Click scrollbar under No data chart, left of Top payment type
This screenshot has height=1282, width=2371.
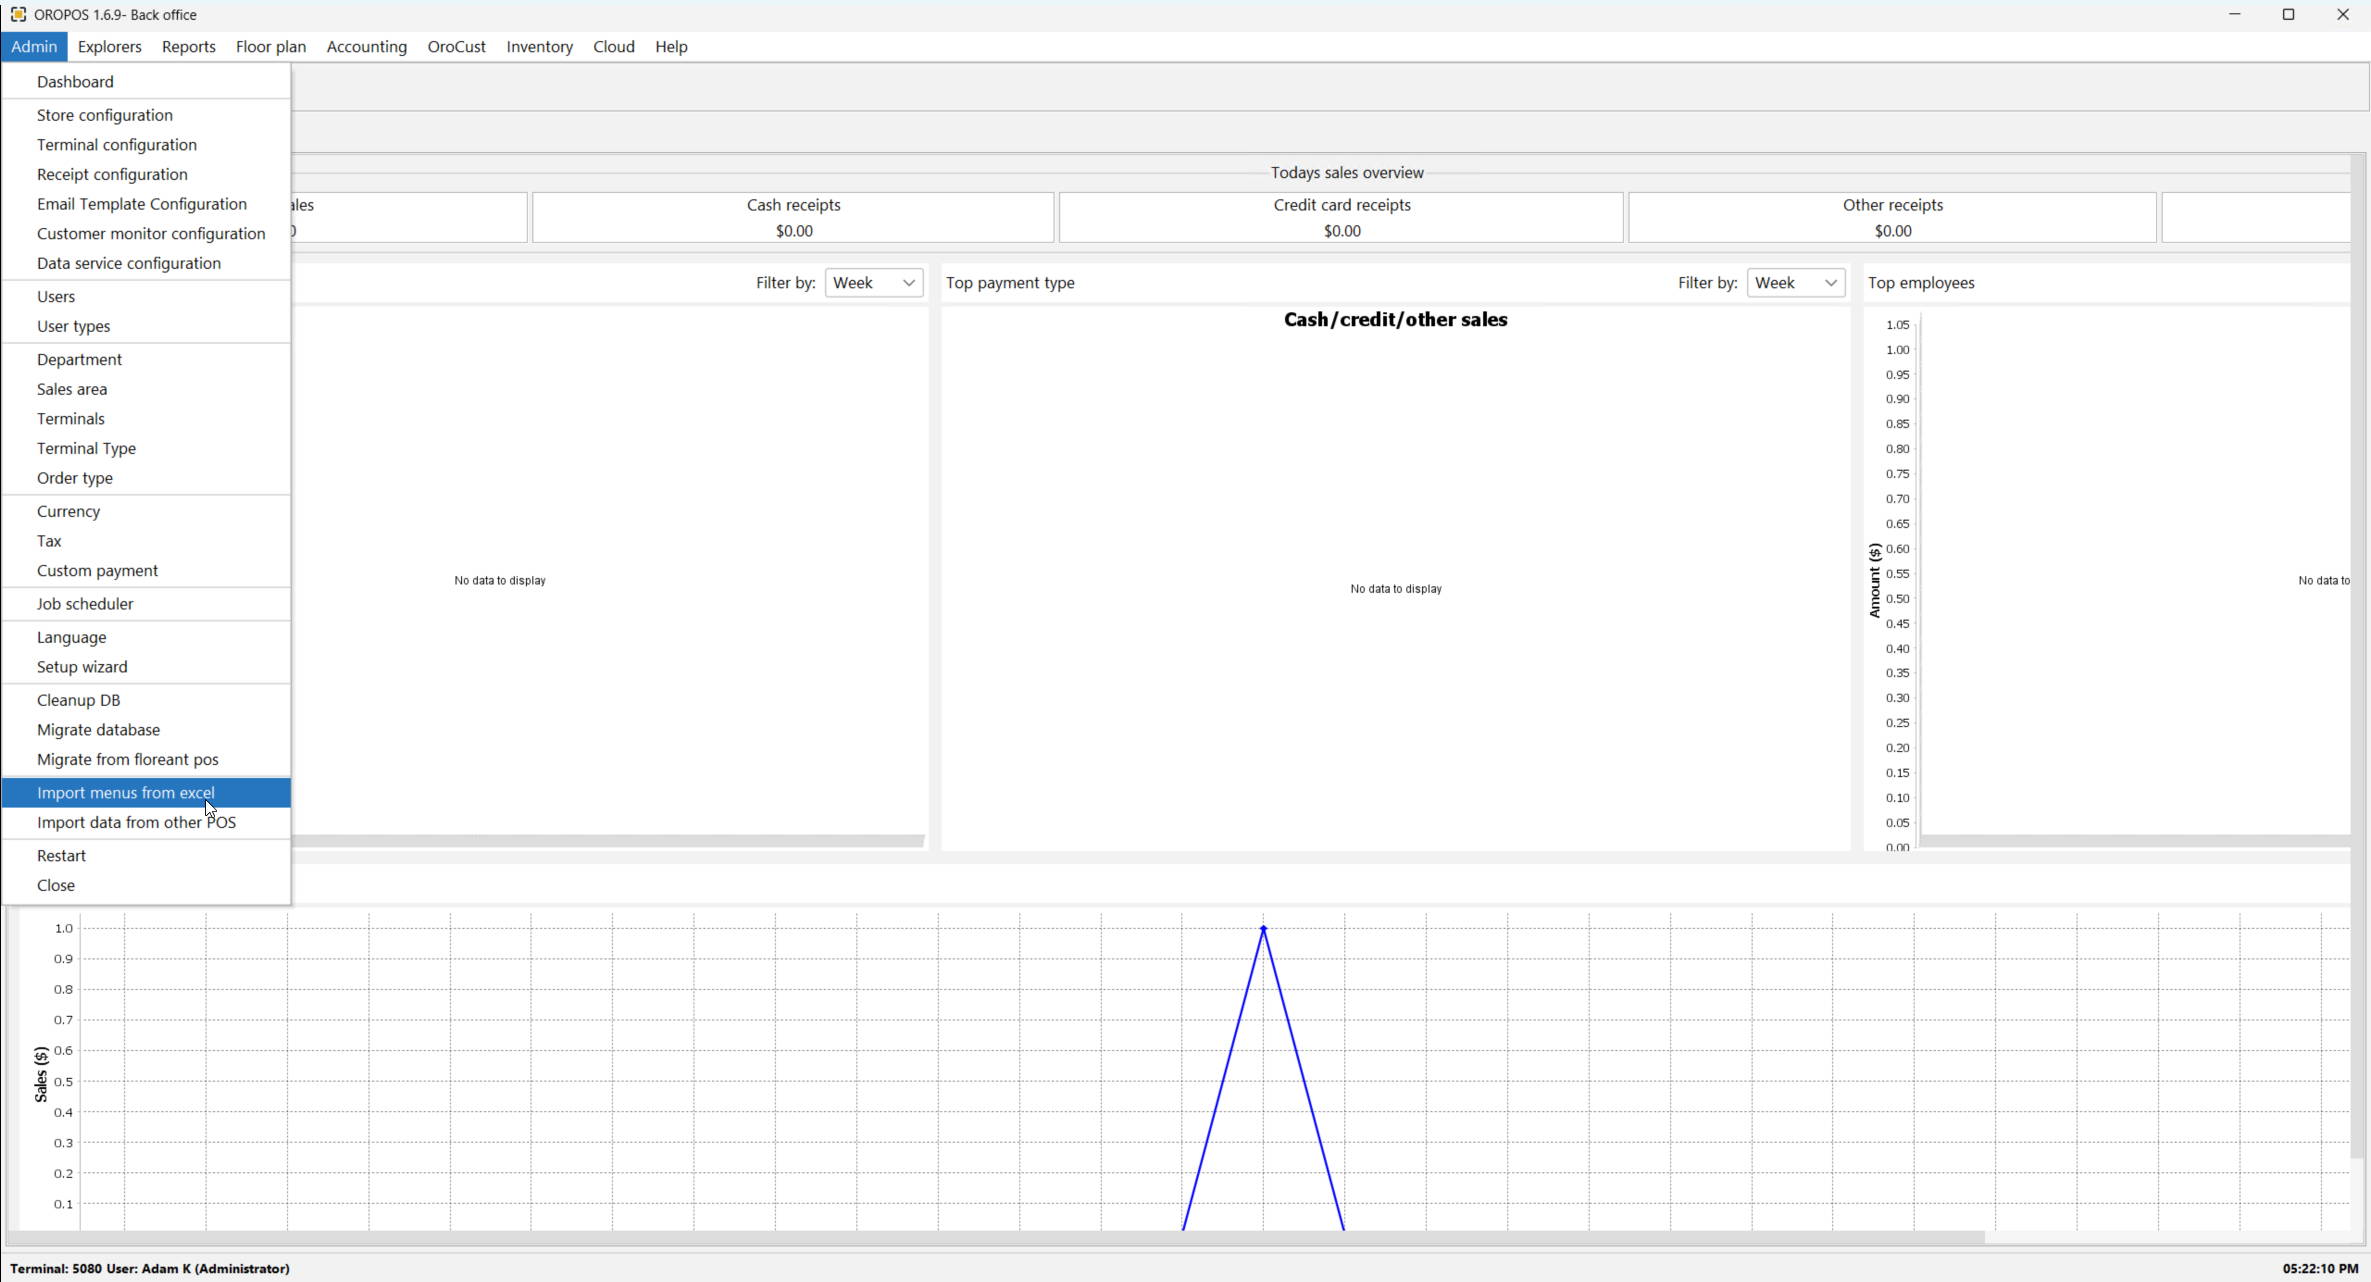click(608, 841)
